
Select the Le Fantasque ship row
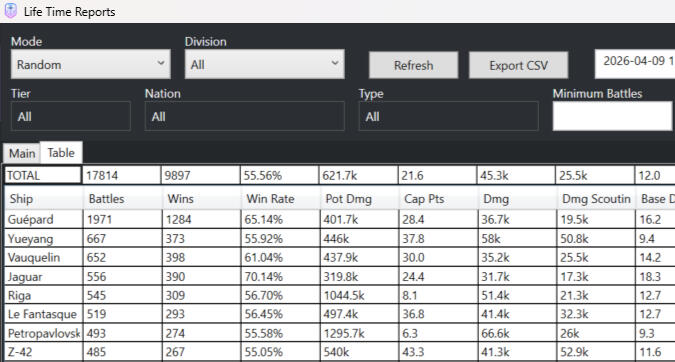point(340,314)
